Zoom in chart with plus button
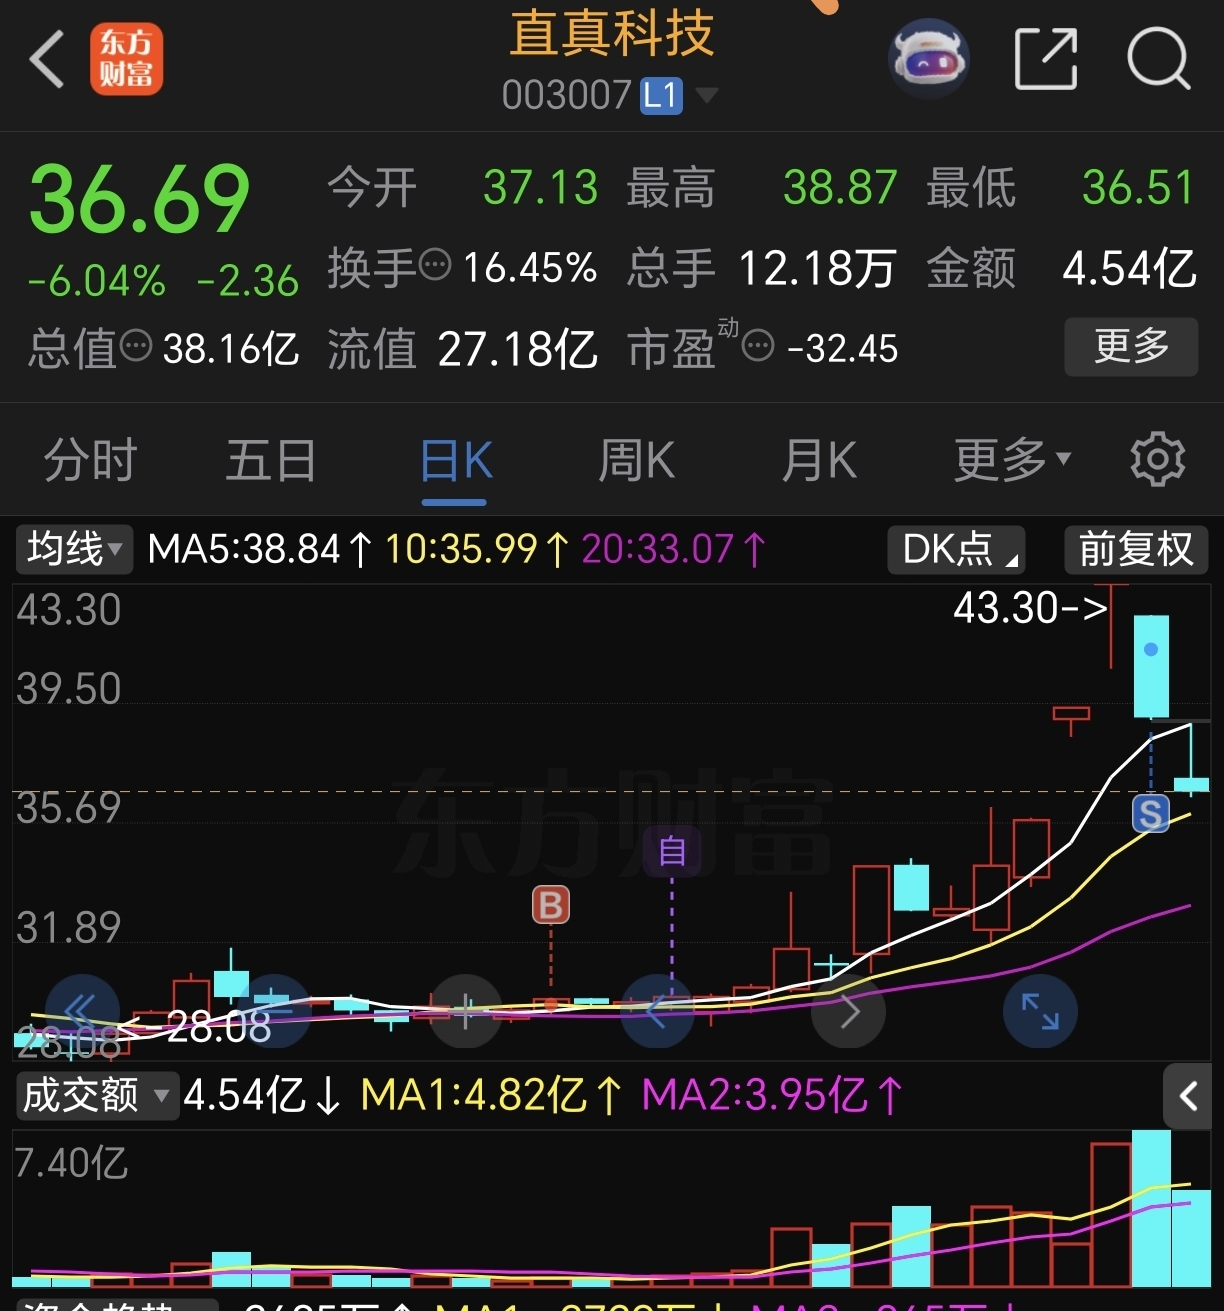Image resolution: width=1224 pixels, height=1311 pixels. coord(465,1011)
